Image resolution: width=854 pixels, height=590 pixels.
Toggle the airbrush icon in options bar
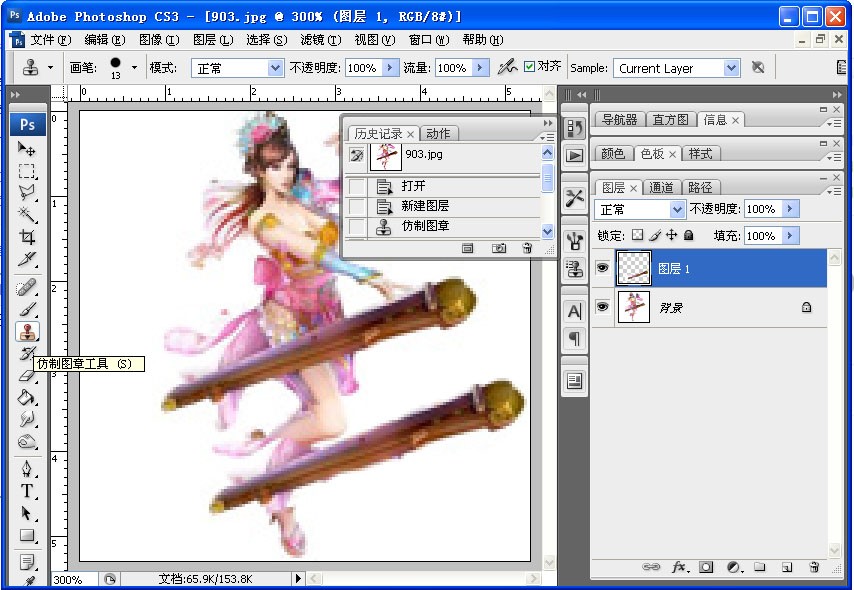pyautogui.click(x=507, y=67)
